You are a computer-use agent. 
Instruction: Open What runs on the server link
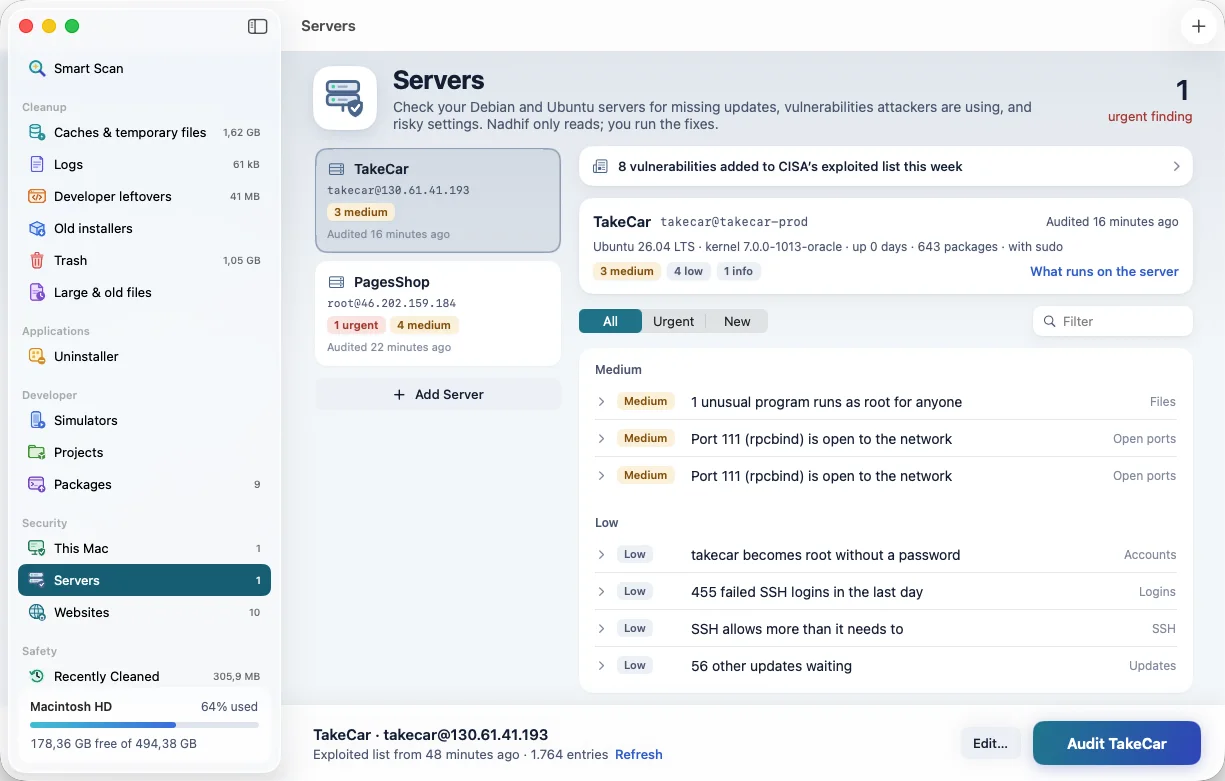click(1104, 271)
